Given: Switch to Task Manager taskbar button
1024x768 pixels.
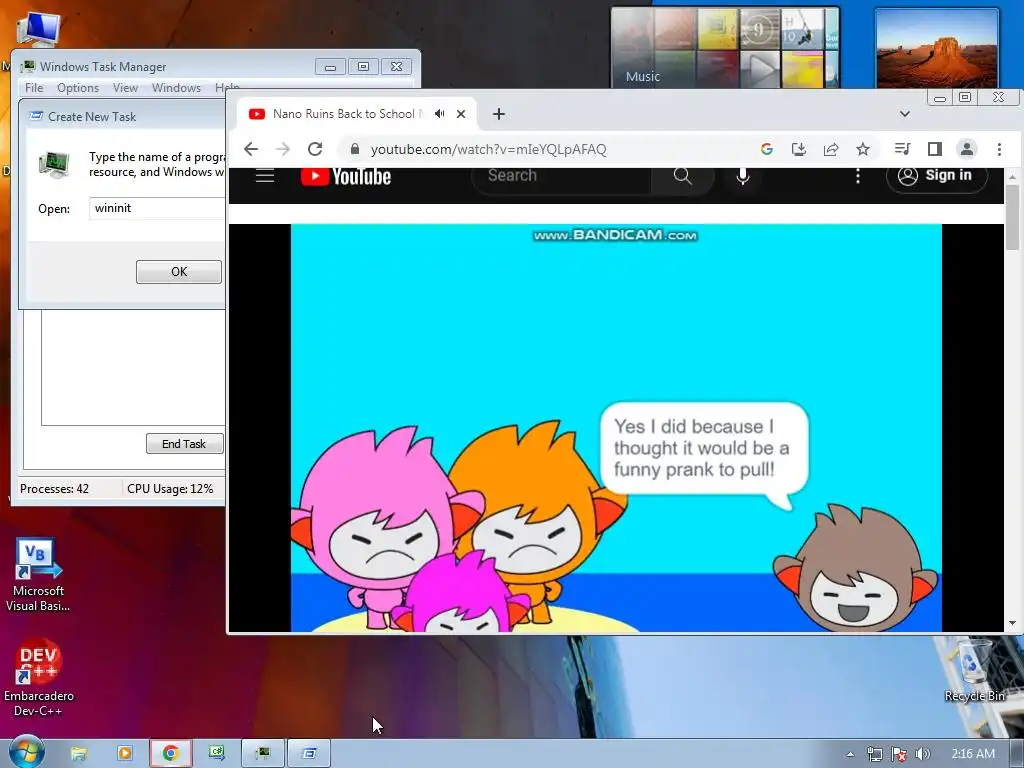Looking at the screenshot, I should click(263, 754).
